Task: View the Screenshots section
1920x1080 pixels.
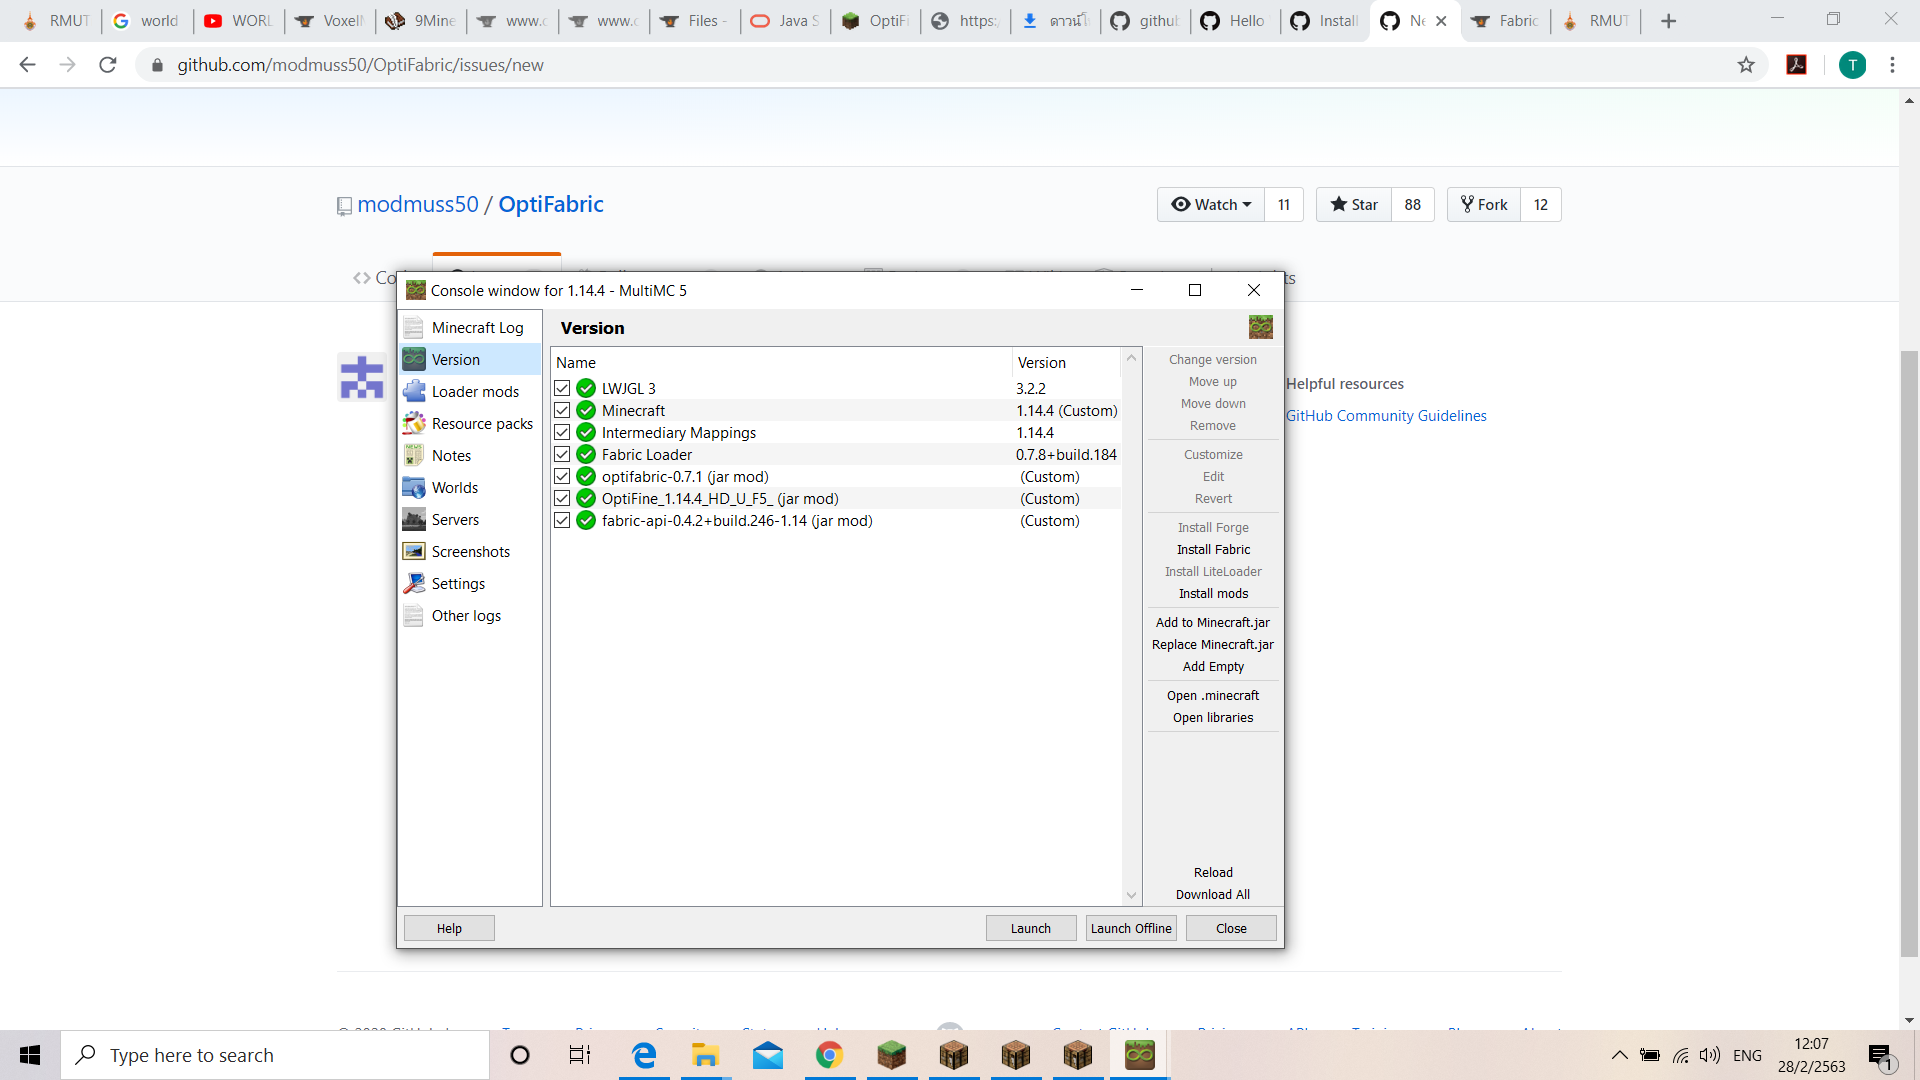Action: coord(470,551)
